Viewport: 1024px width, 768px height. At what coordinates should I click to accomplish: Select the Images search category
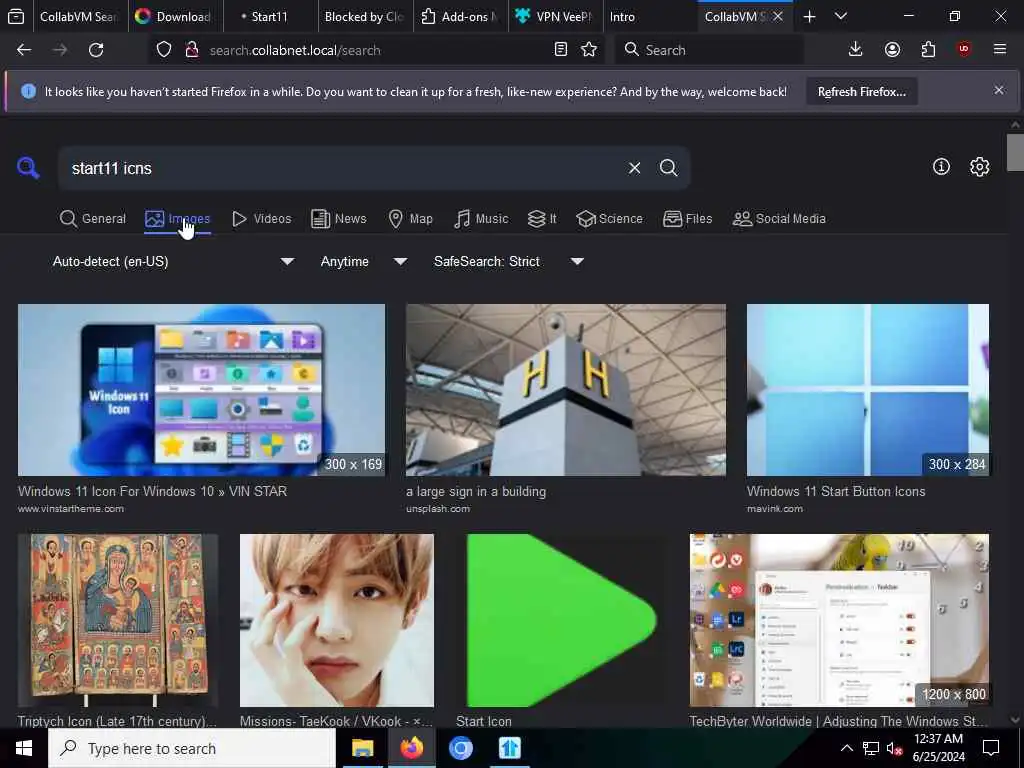pyautogui.click(x=178, y=219)
